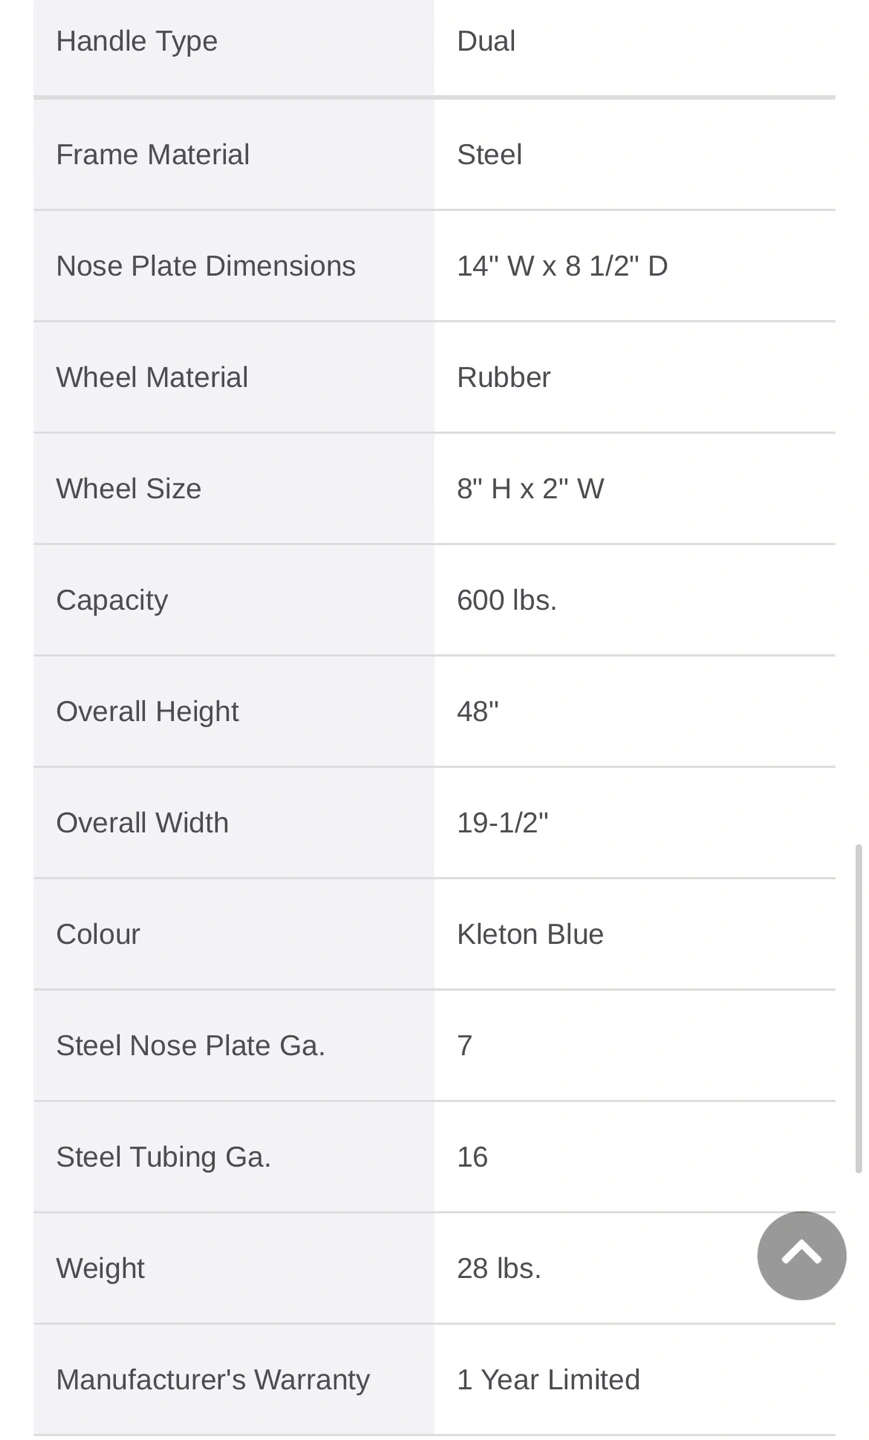Click the 48" overall height value
Viewport: 869px width, 1440px height.
(478, 711)
